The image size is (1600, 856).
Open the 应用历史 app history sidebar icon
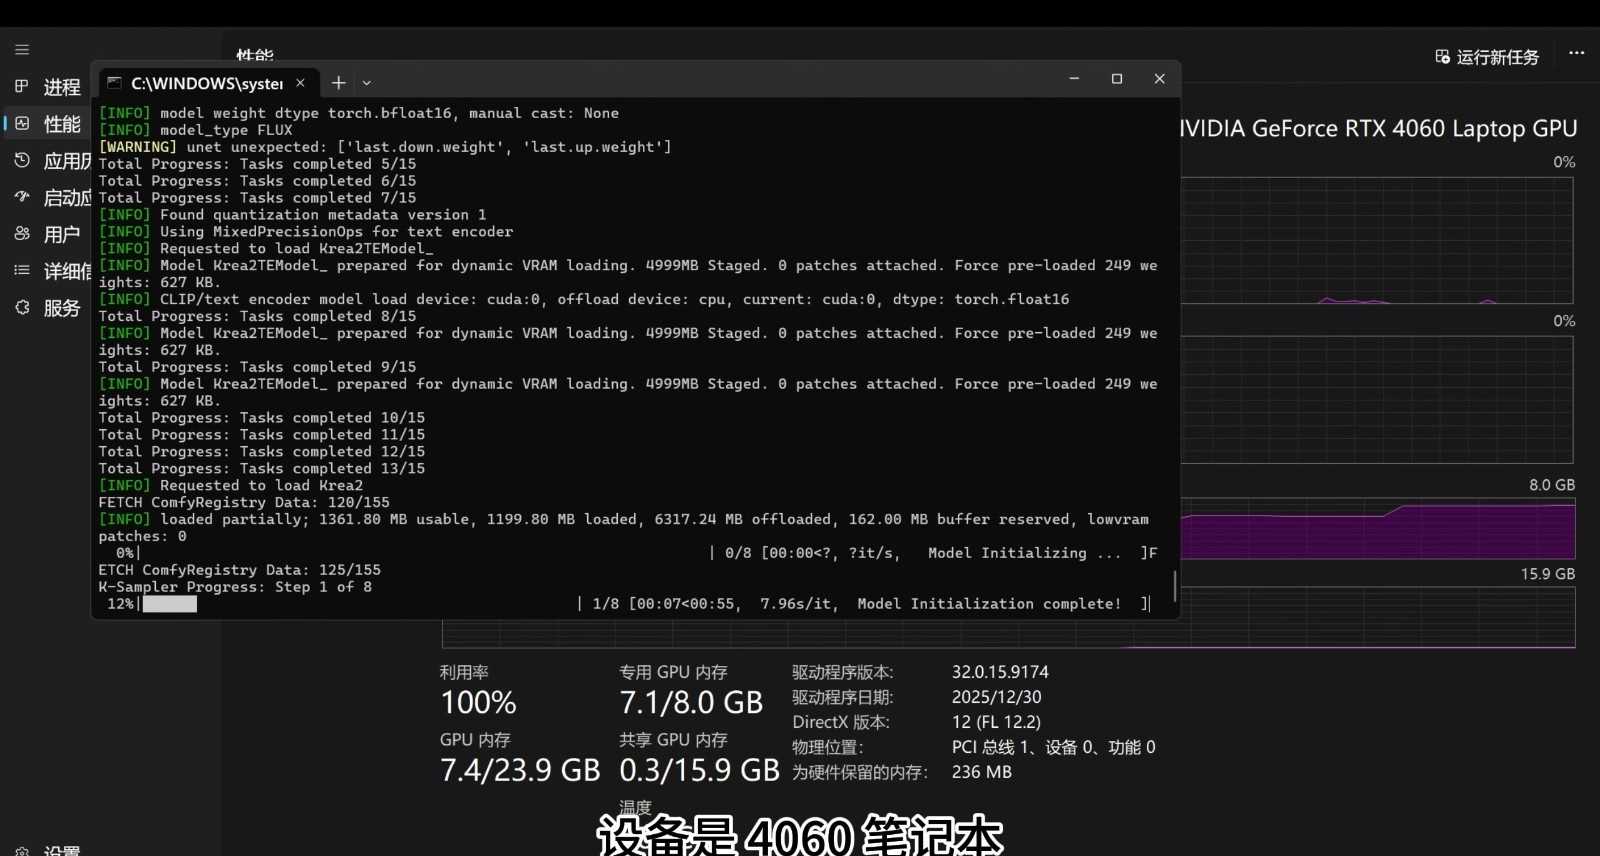(x=22, y=160)
